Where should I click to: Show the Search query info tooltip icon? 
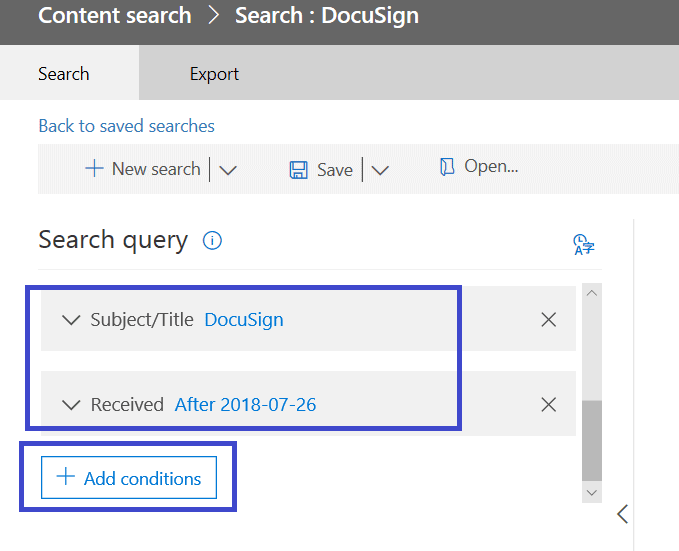tap(212, 240)
